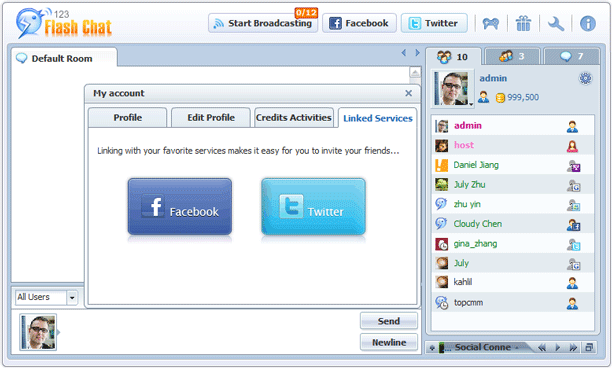Click the small gear icon left of media bar
The image size is (612, 368).
pos(432,348)
